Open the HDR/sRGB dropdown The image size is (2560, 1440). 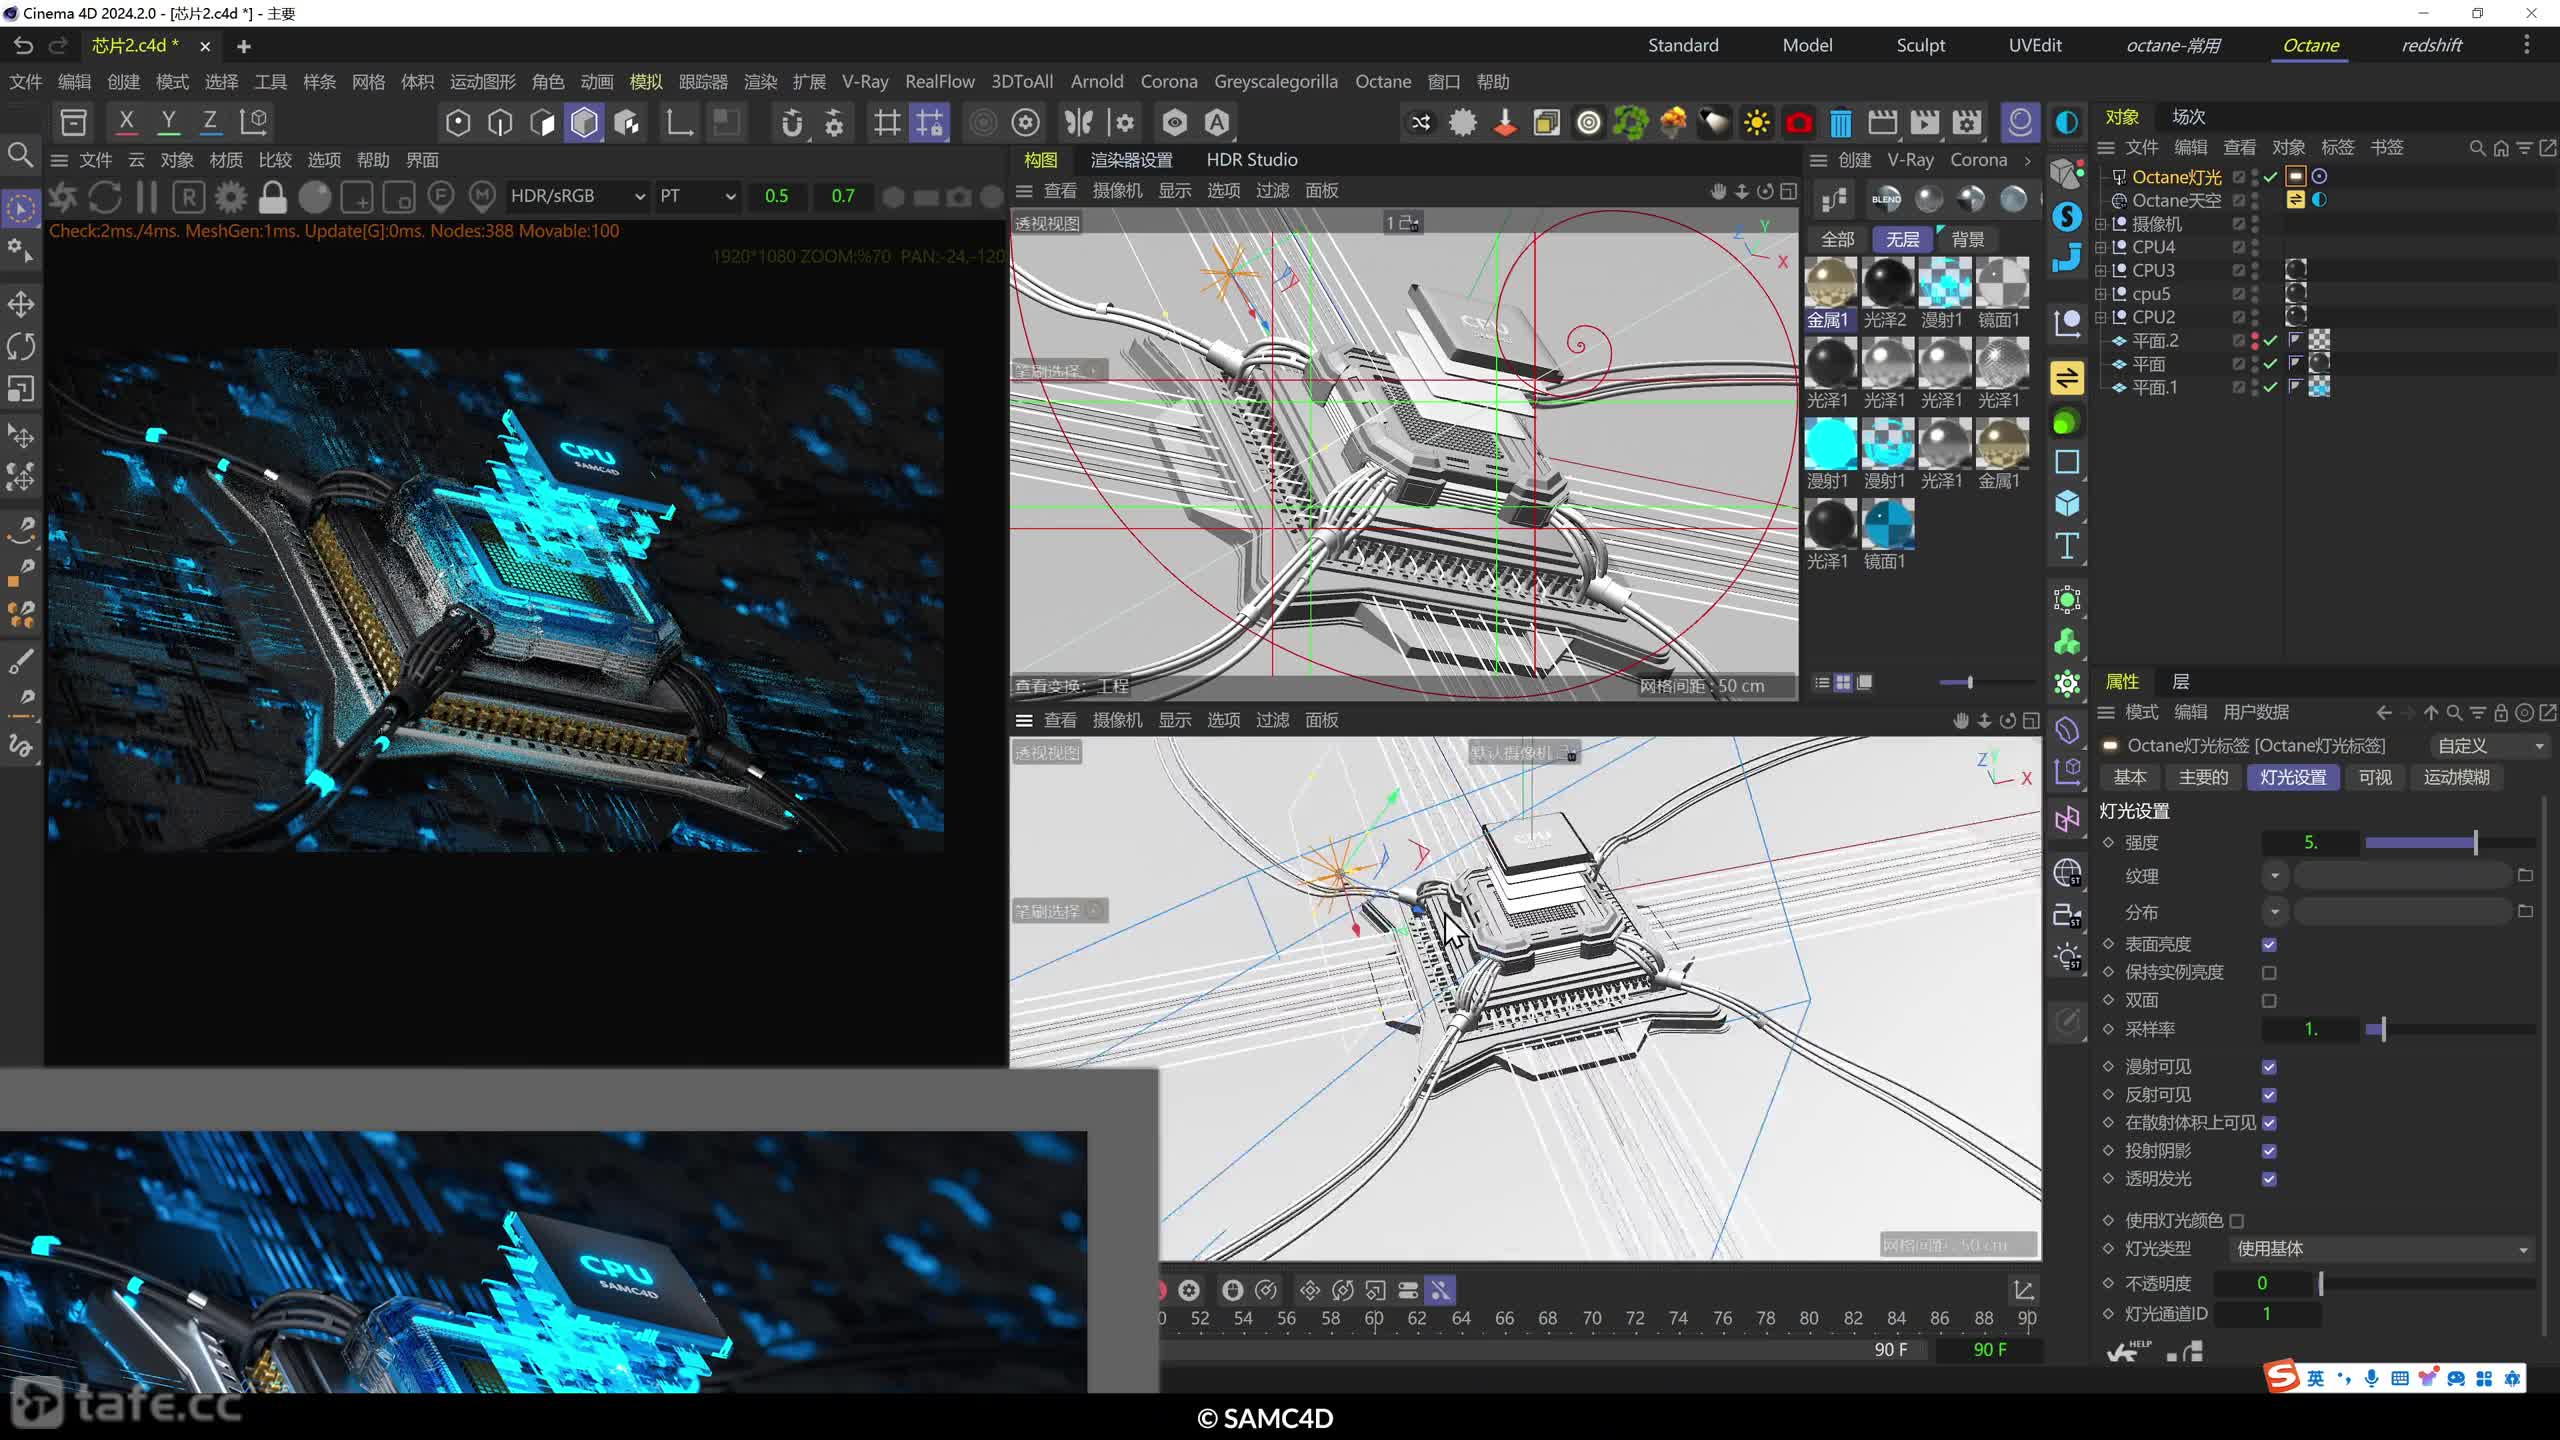click(578, 196)
